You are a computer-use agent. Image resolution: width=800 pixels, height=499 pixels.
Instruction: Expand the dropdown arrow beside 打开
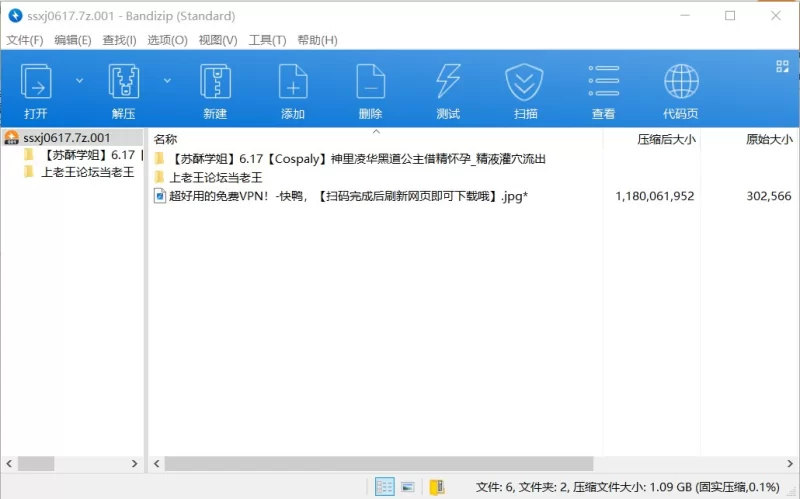[x=80, y=81]
